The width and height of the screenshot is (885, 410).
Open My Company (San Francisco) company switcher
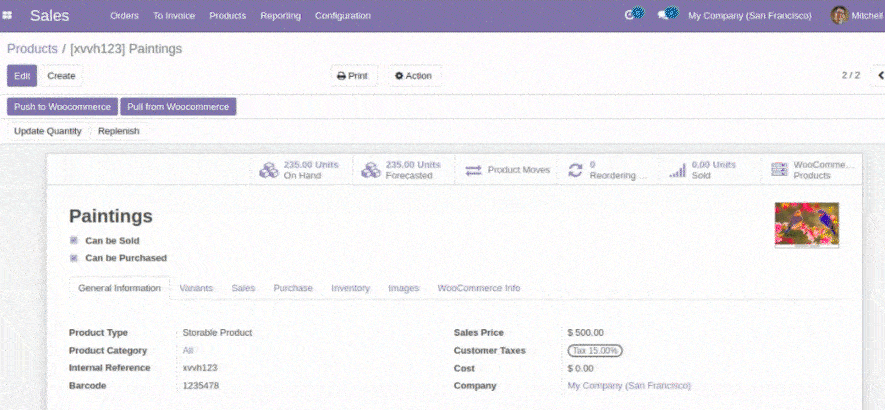click(749, 16)
